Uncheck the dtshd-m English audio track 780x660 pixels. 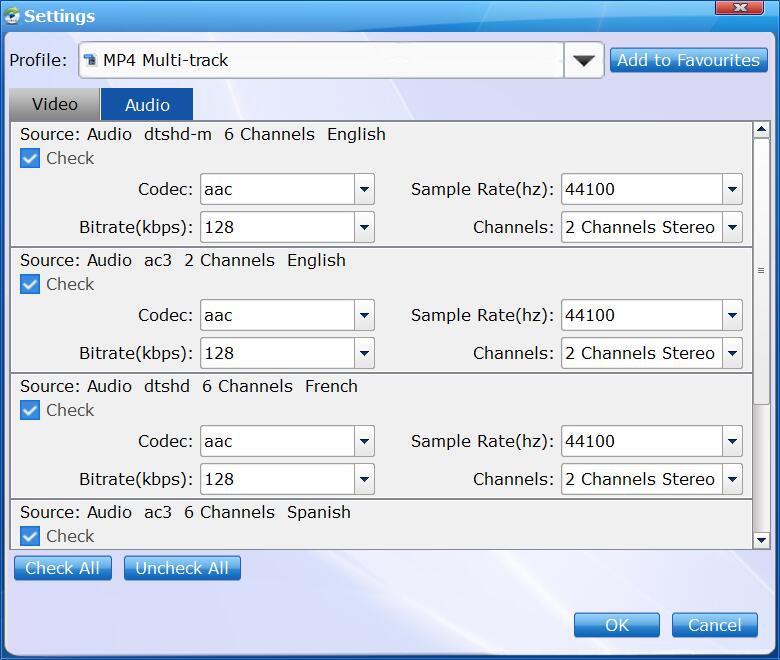pyautogui.click(x=30, y=158)
